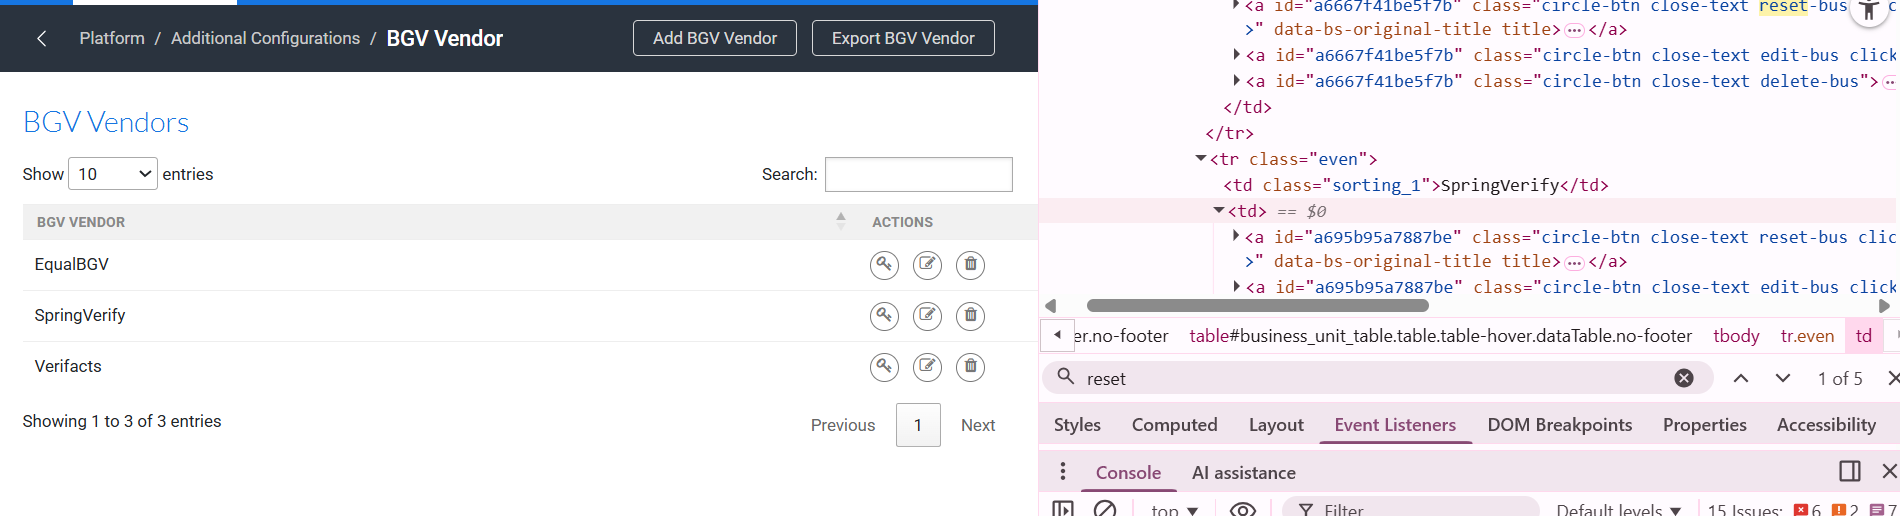The height and width of the screenshot is (516, 1900).
Task: Edit the SpringVerify vendor entry
Action: coord(927,316)
